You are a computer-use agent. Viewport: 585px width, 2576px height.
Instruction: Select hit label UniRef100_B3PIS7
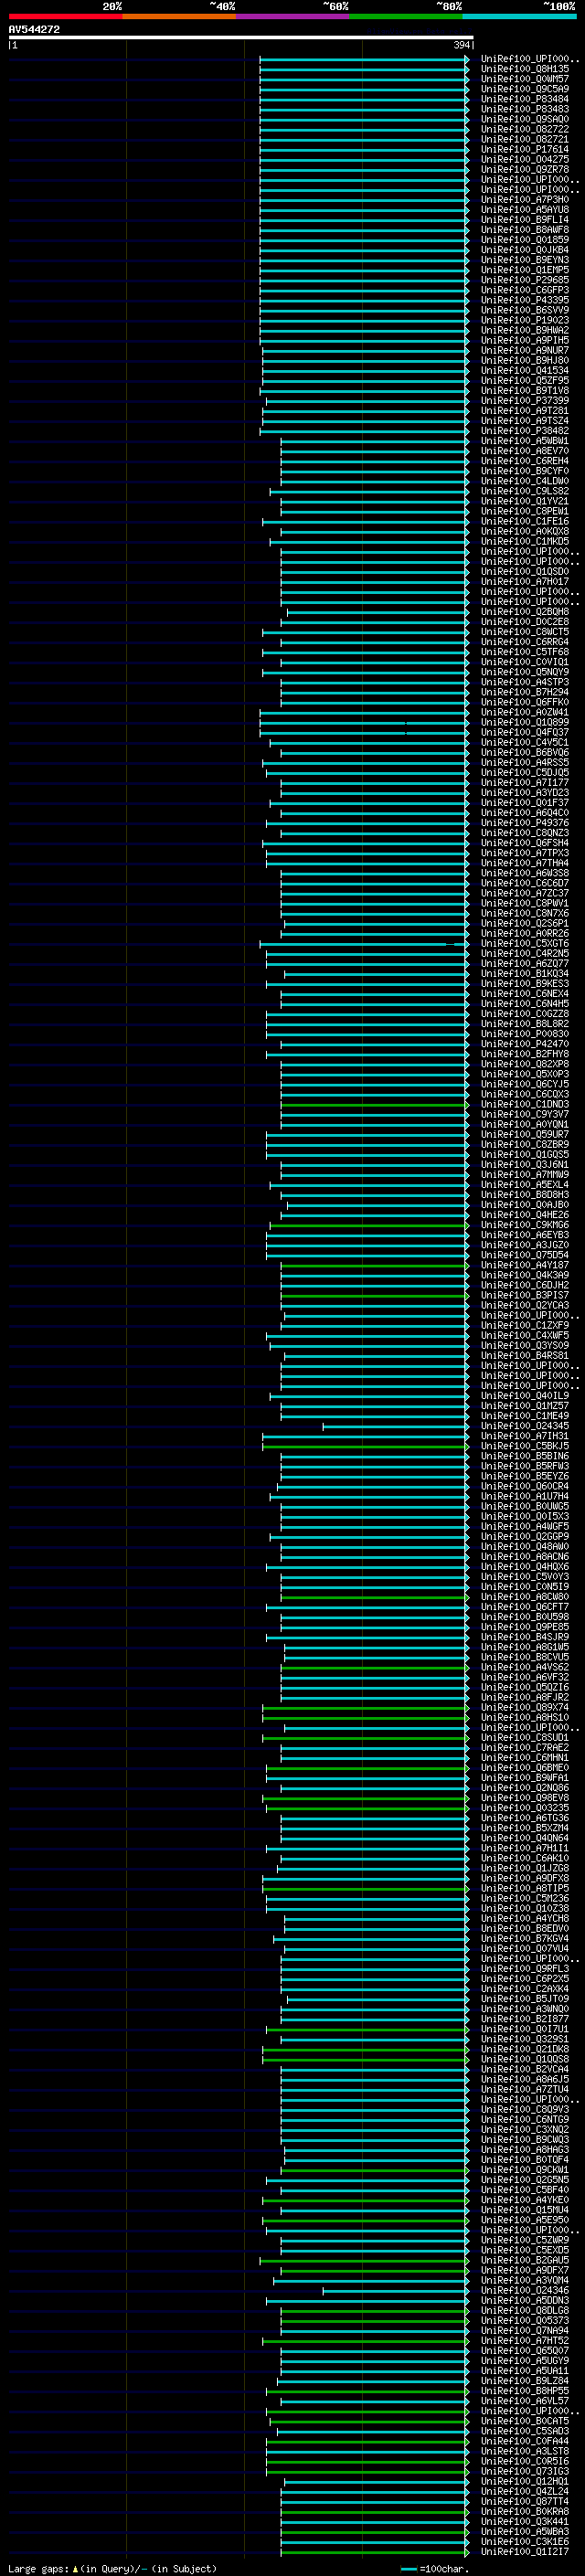[525, 1295]
